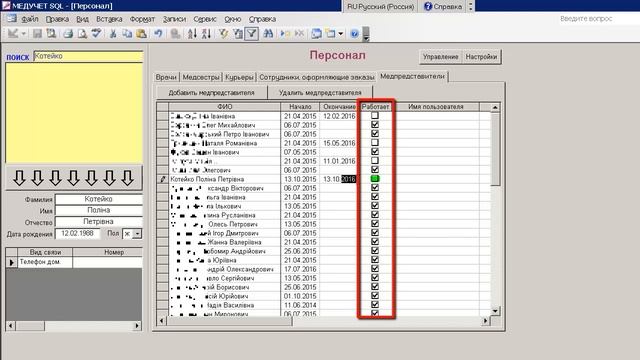Image resolution: width=640 pixels, height=360 pixels.
Task: Open print preview from the toolbar
Action: click(82, 33)
